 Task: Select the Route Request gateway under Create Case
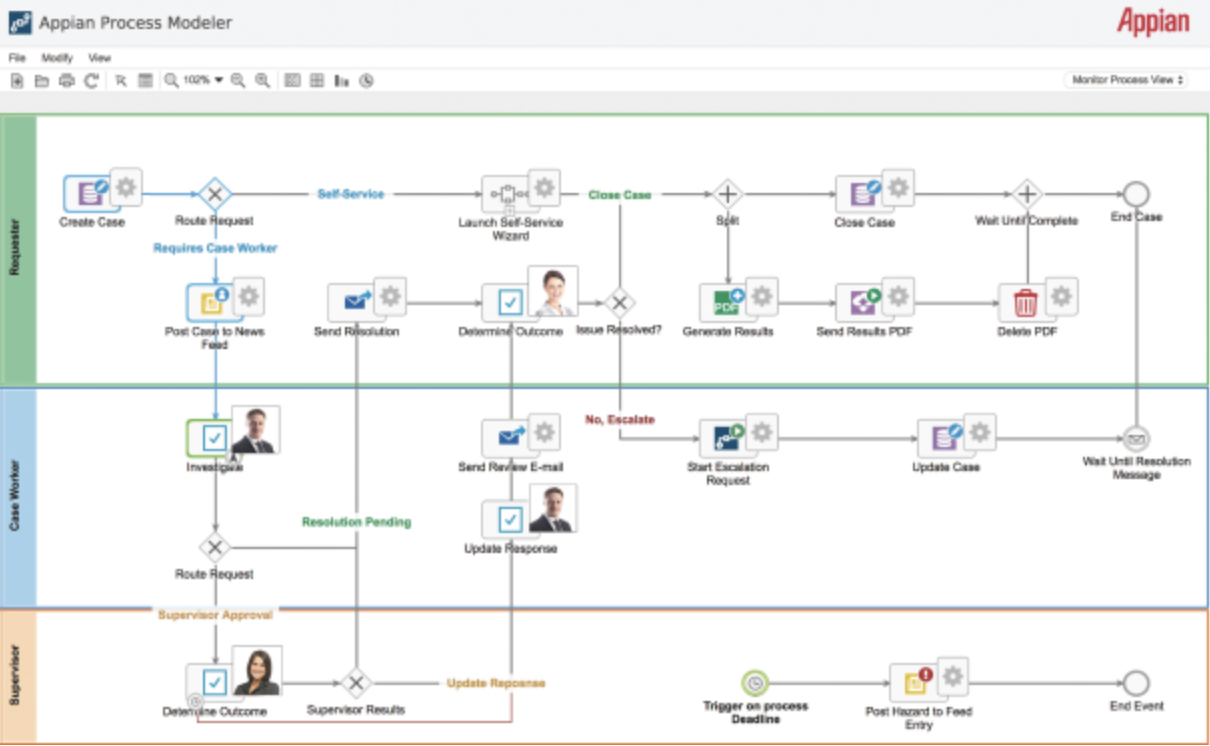pyautogui.click(x=214, y=192)
